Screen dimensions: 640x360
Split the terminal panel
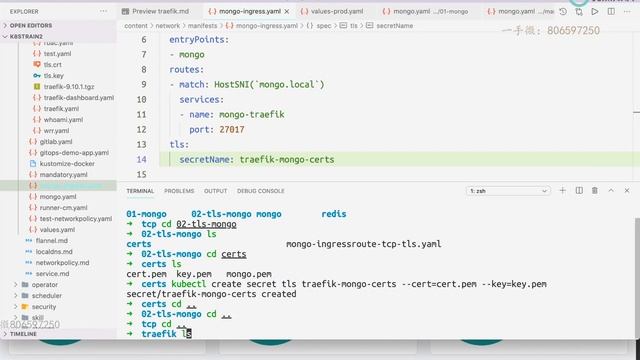coord(579,191)
